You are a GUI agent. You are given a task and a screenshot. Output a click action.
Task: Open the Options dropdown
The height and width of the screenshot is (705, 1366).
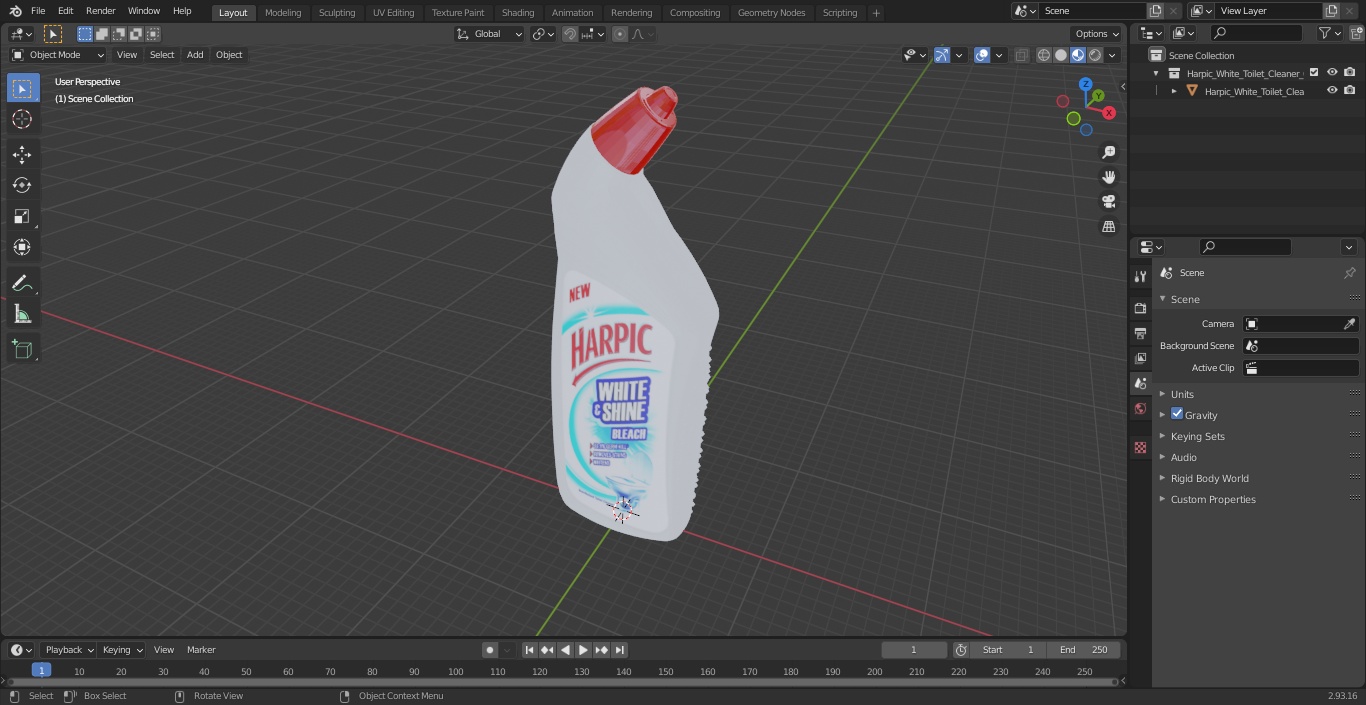point(1097,34)
